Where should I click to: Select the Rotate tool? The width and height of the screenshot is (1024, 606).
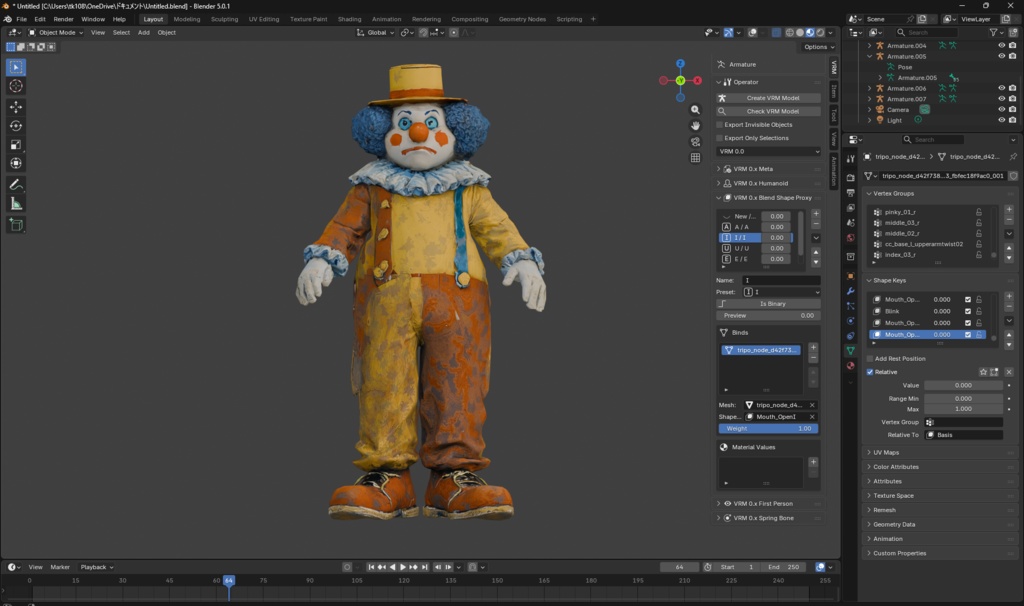16,126
